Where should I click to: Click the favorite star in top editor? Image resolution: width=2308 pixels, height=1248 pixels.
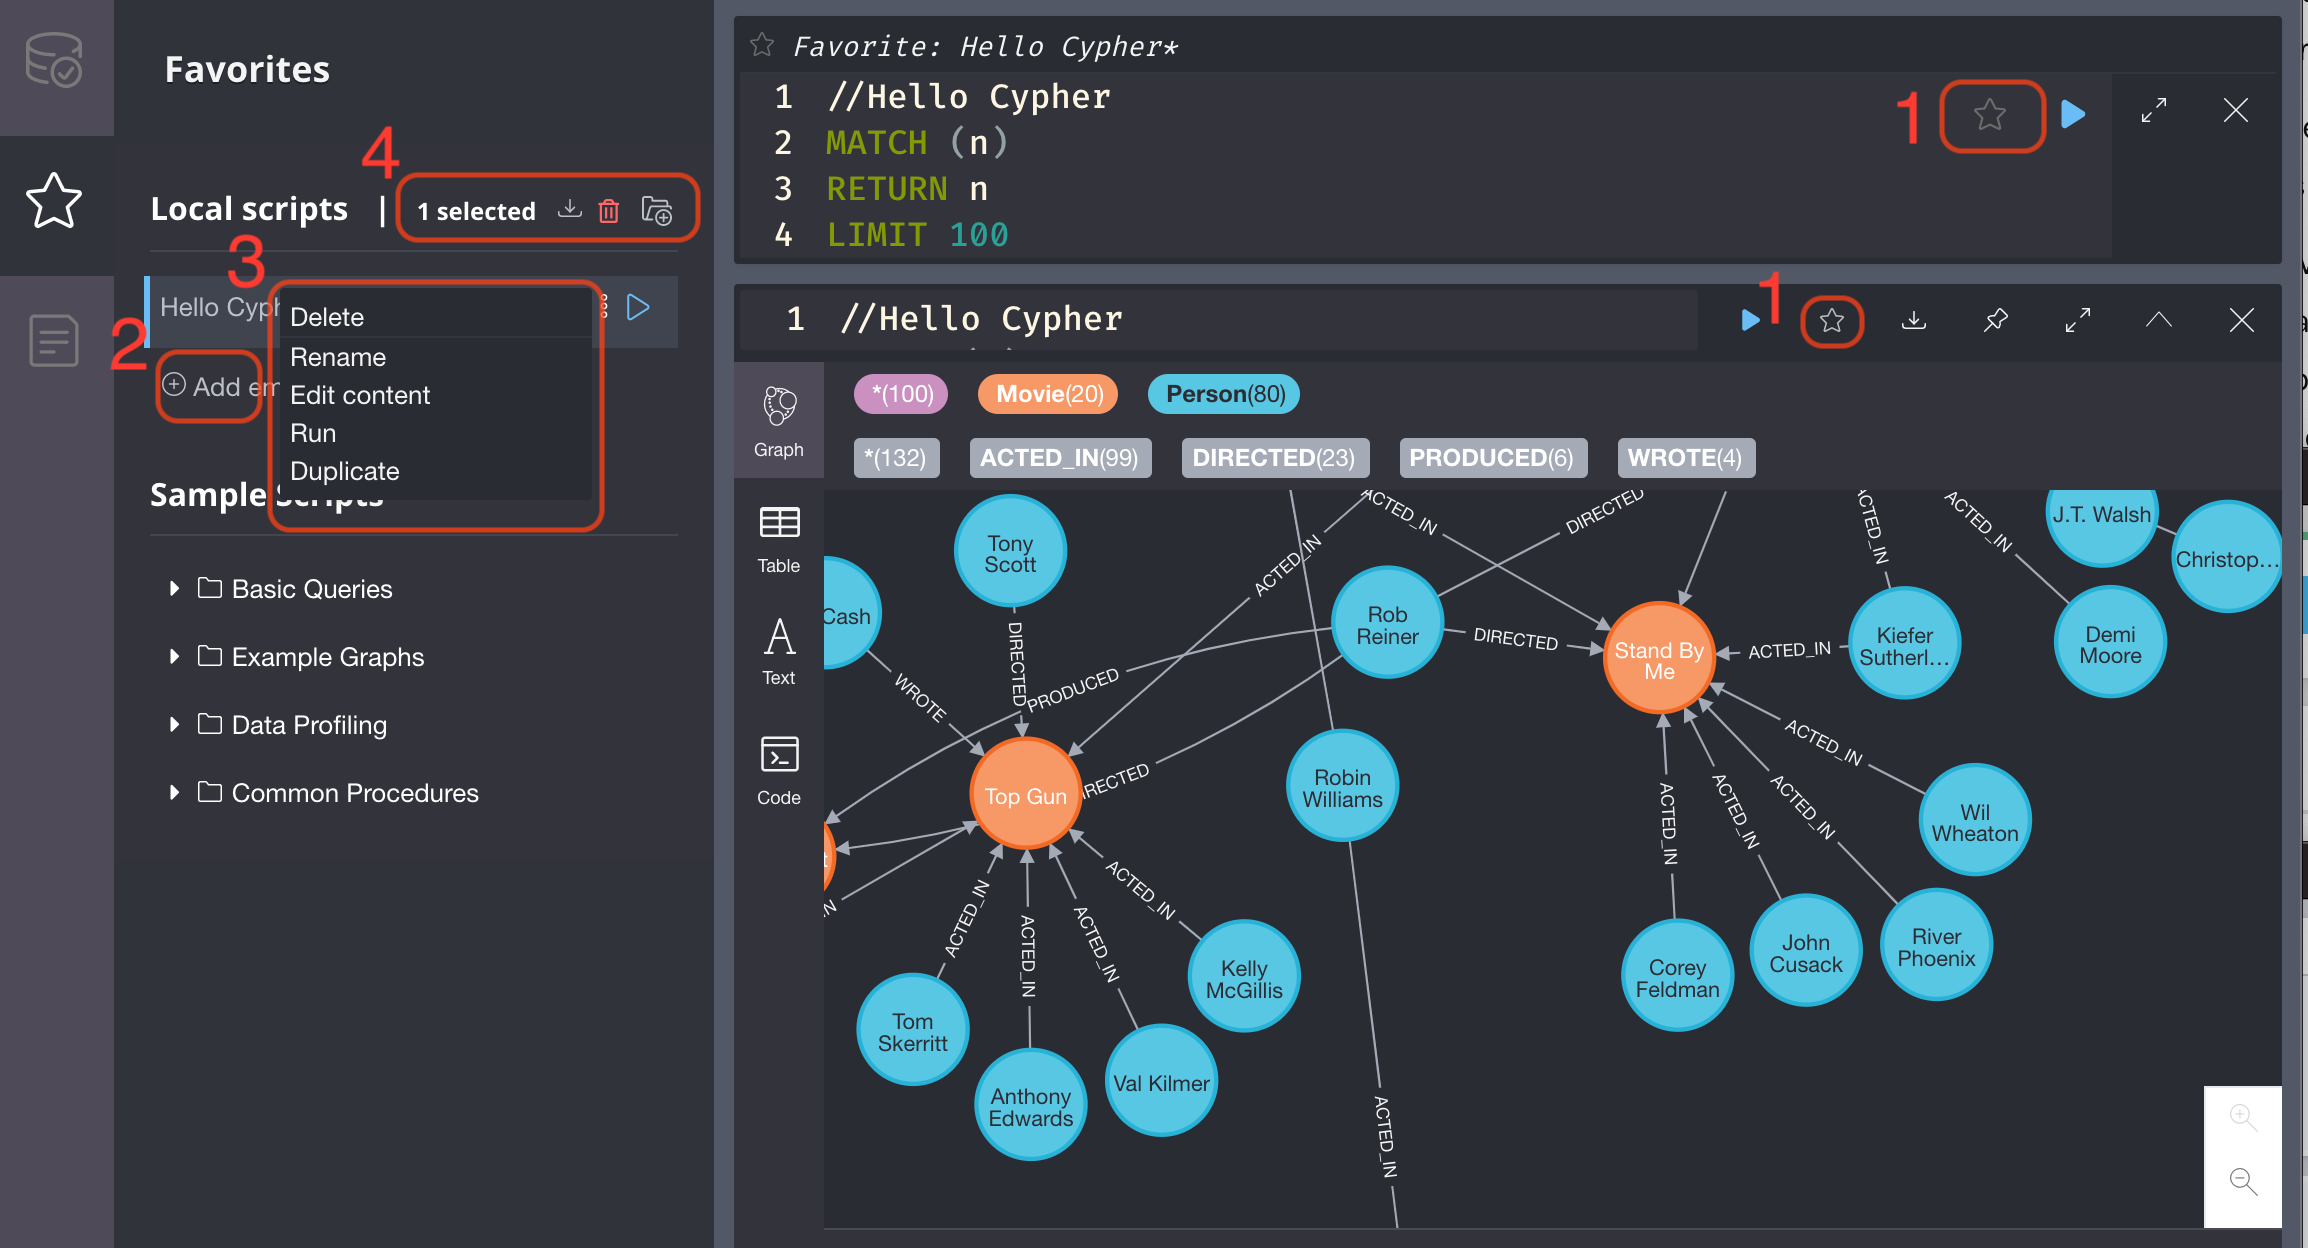coord(1990,114)
